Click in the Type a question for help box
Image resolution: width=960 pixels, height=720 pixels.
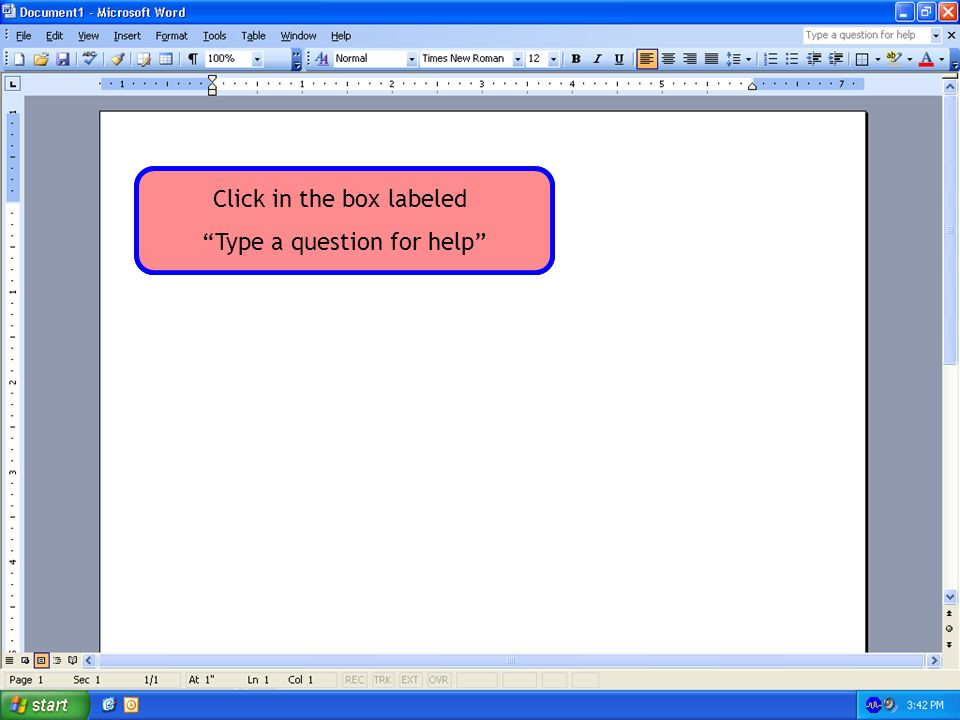pos(866,36)
